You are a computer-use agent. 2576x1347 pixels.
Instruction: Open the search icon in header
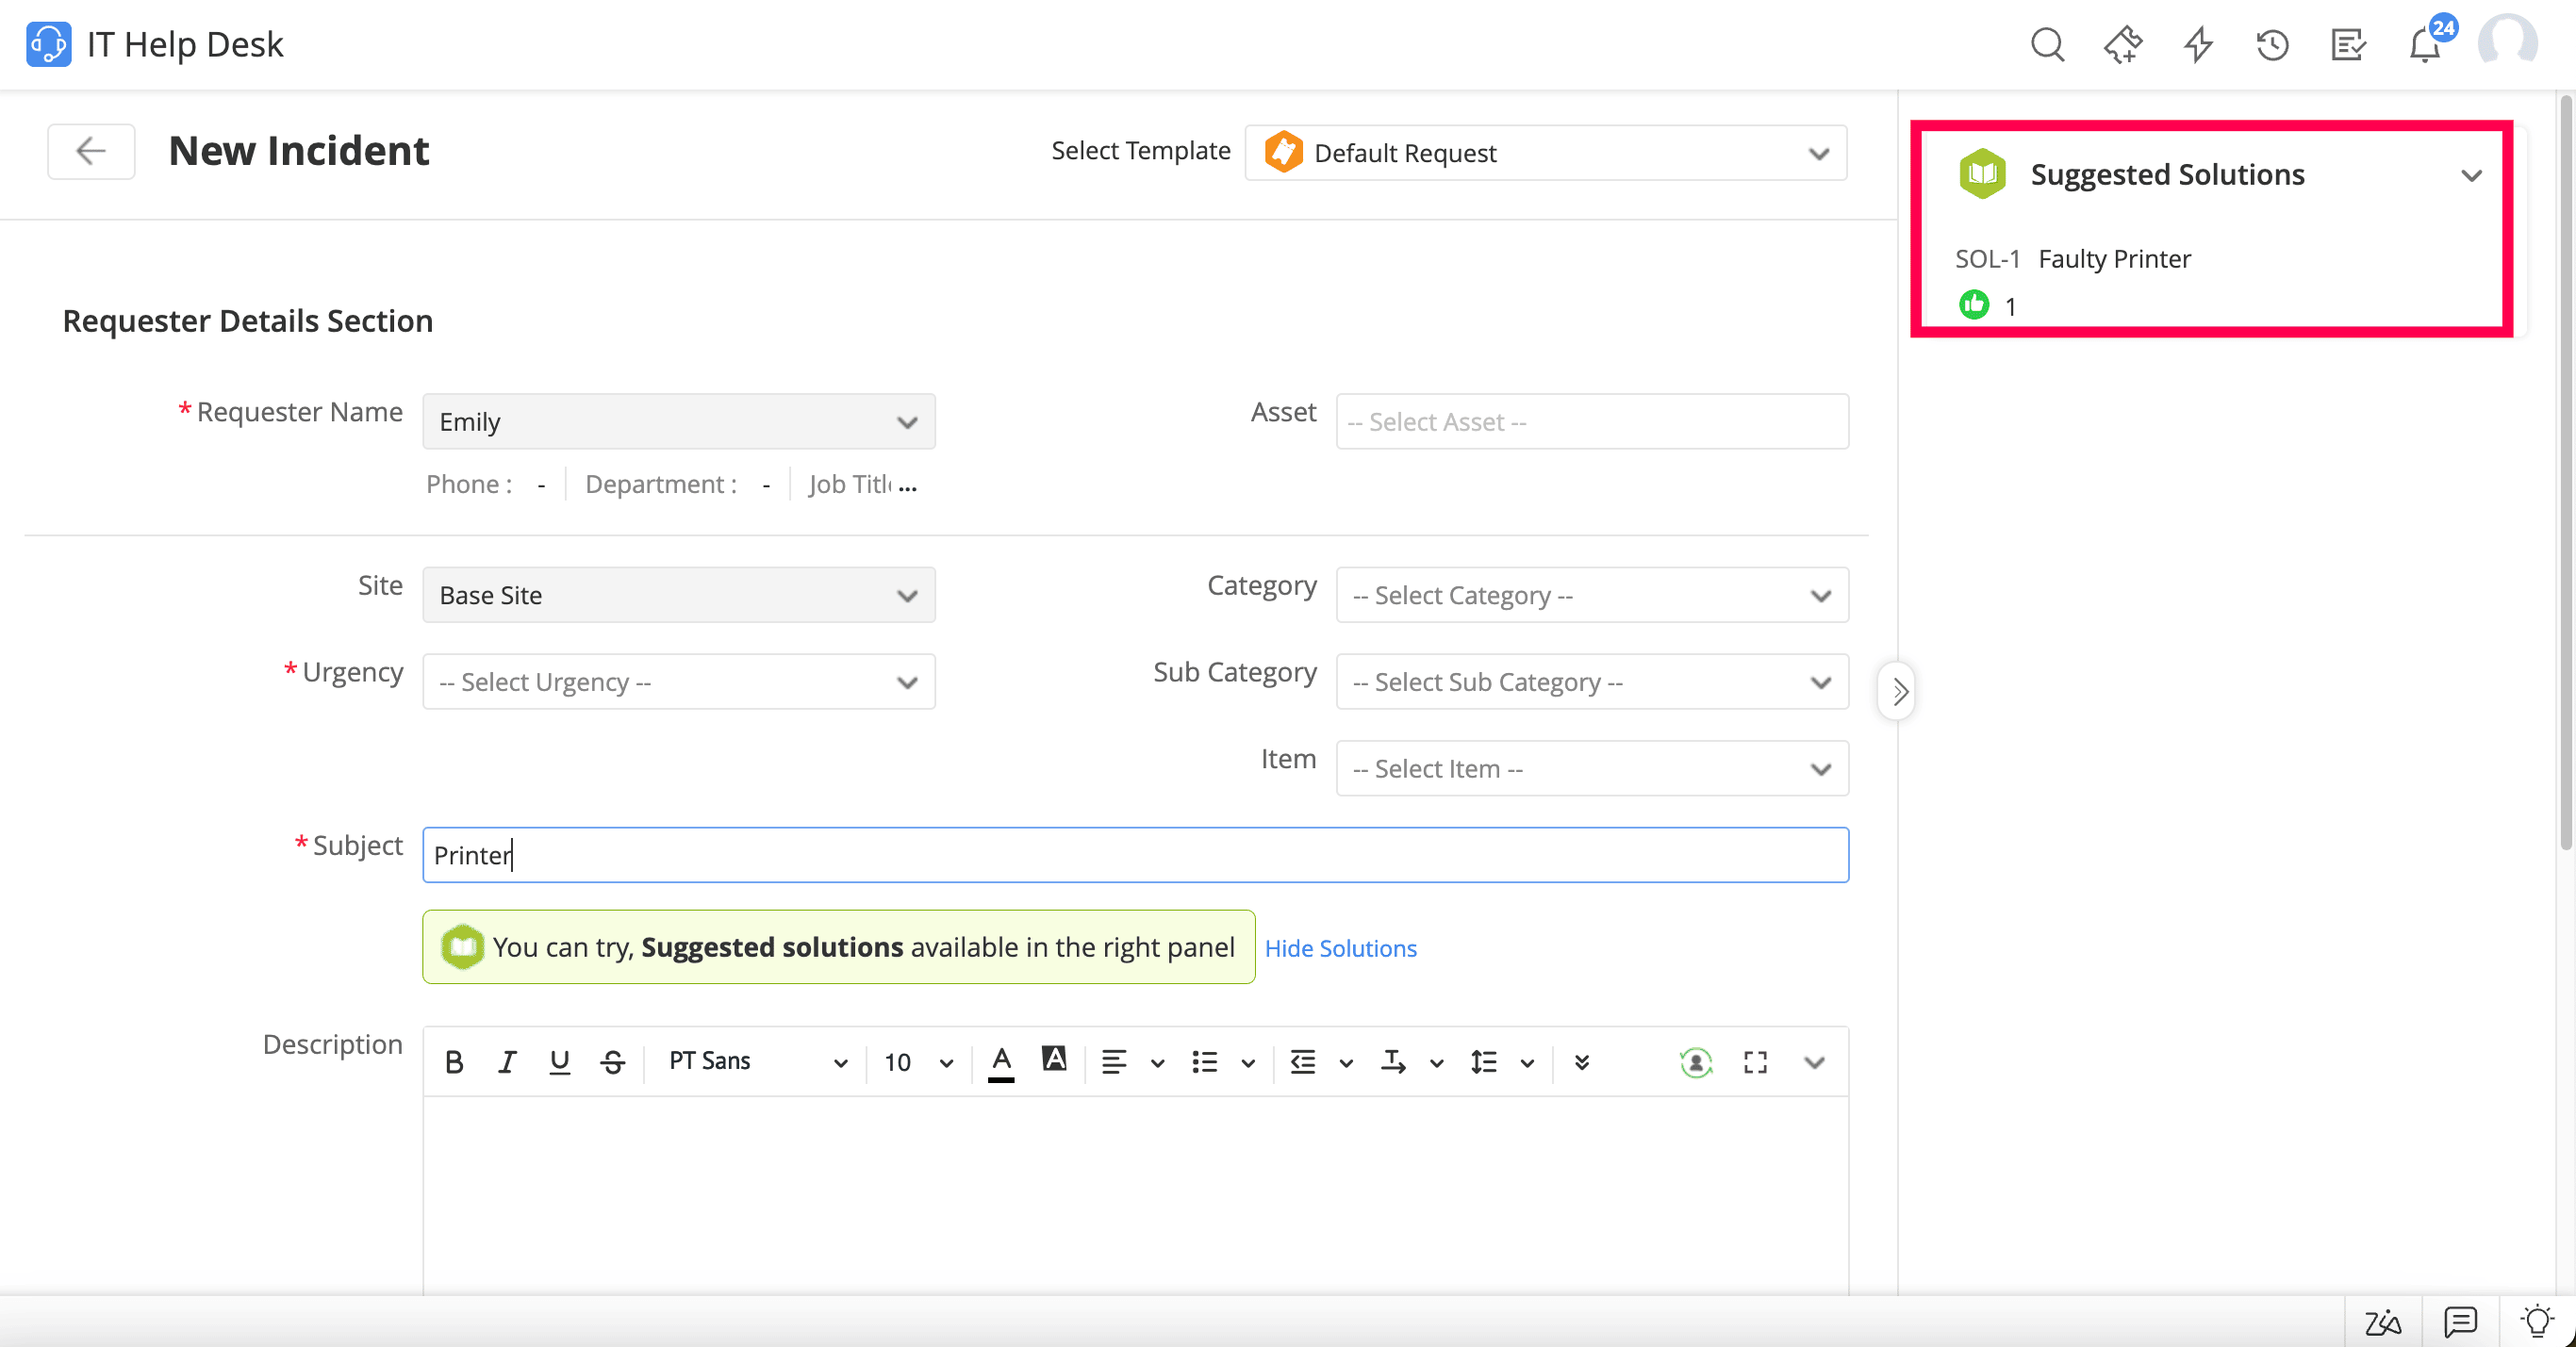pos(2046,45)
